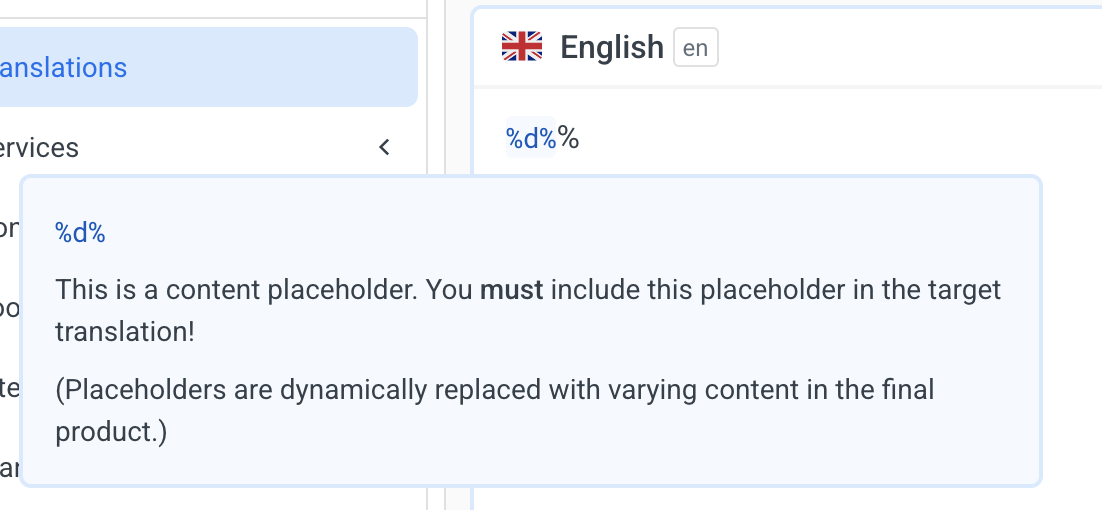Click the blue %d% title in the tooltip
This screenshot has height=510, width=1102.
click(x=80, y=234)
